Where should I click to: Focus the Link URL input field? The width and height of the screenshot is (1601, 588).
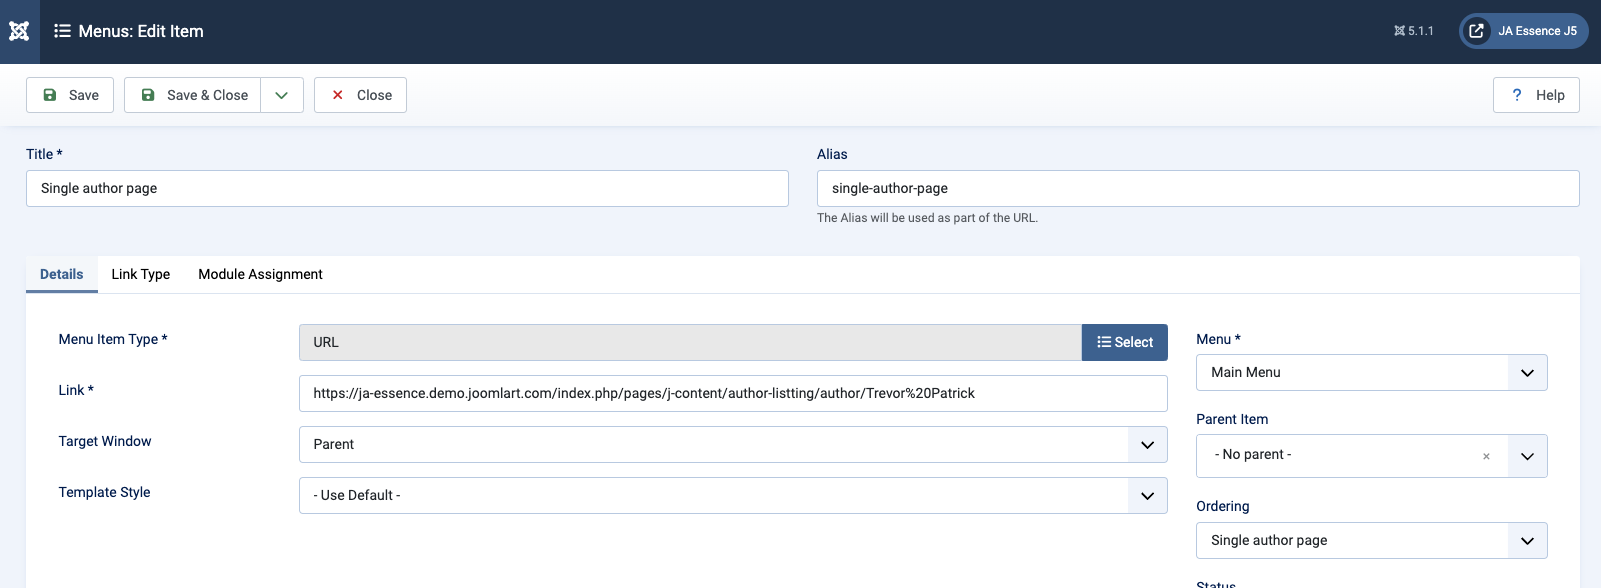(732, 393)
